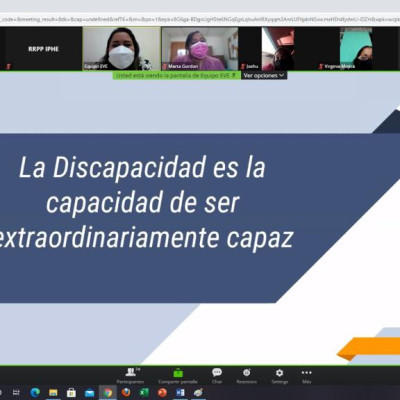Open Microsoft Store from taskbar
The height and width of the screenshot is (400, 400).
[x=71, y=393]
